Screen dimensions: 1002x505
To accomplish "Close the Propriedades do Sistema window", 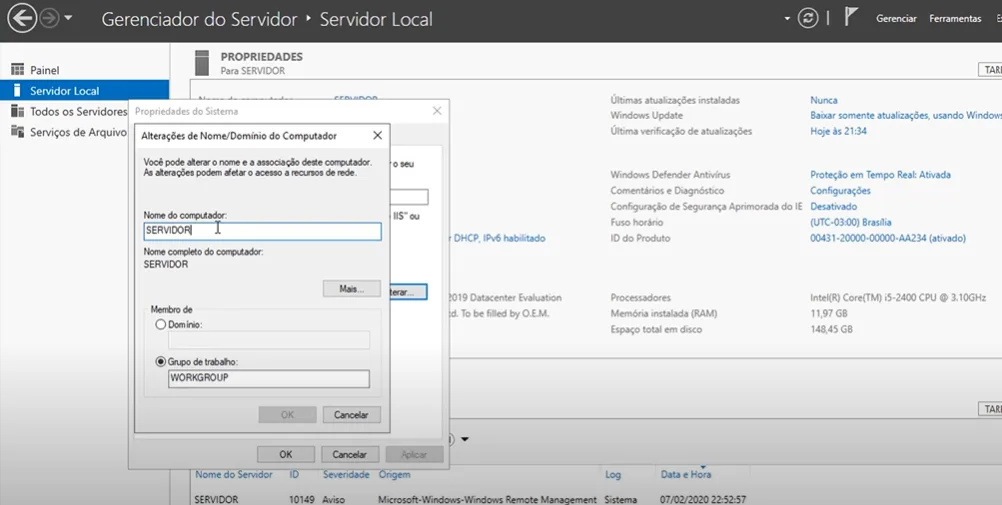I will click(x=437, y=111).
